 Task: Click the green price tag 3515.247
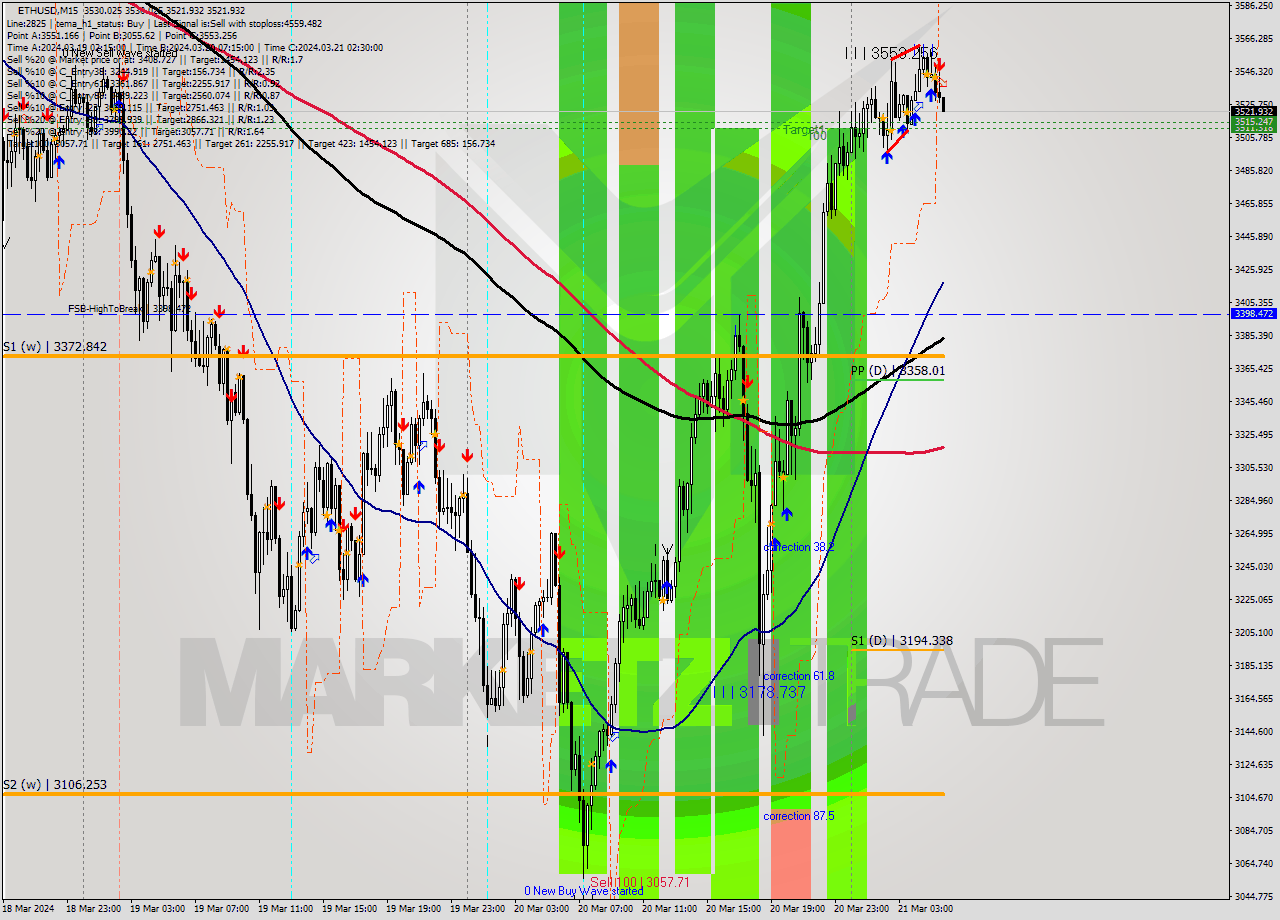(x=1253, y=121)
